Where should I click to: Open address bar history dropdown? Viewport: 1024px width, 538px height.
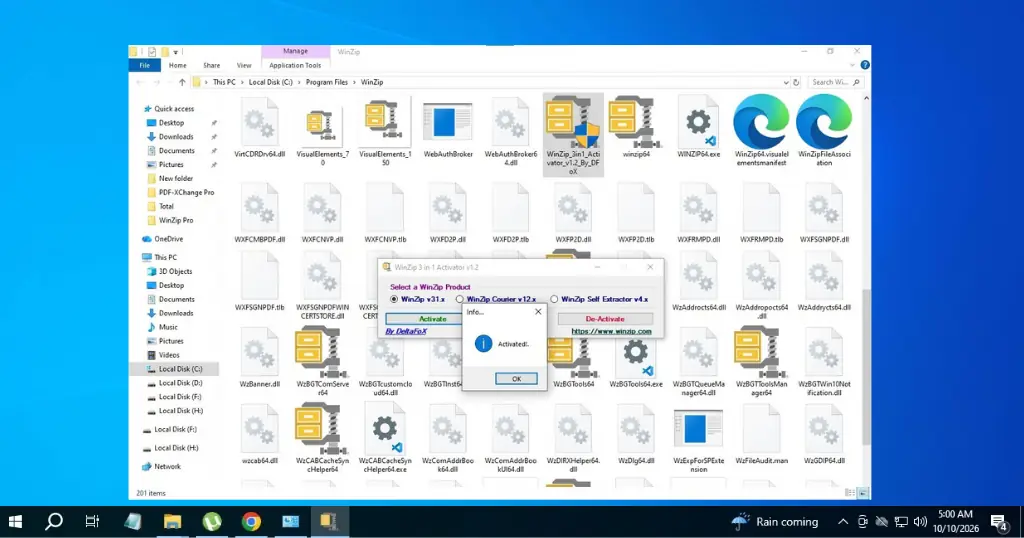click(786, 82)
